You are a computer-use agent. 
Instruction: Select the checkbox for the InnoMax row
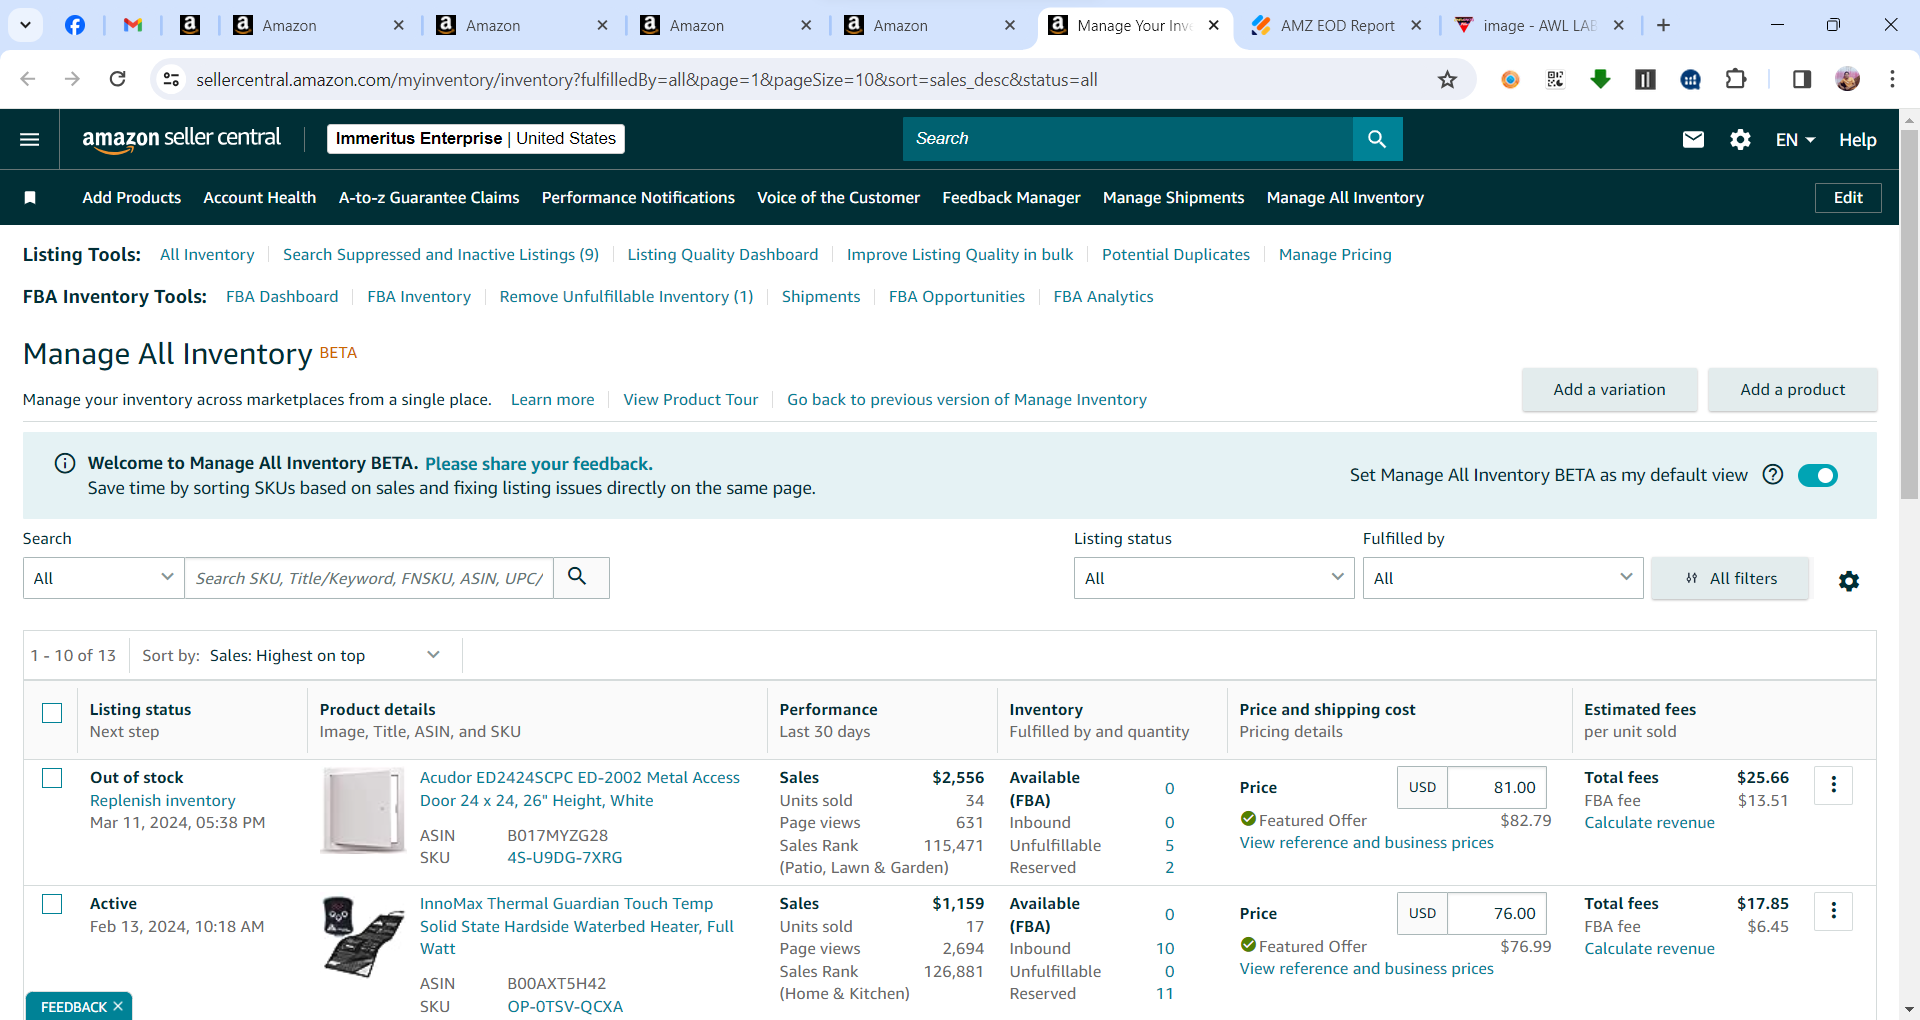tap(52, 904)
